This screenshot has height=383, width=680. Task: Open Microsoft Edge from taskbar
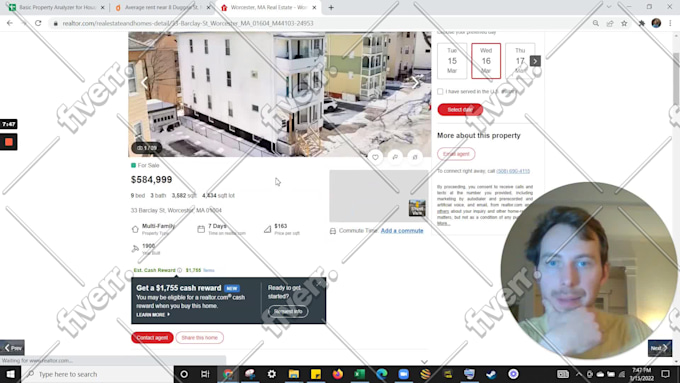click(382, 374)
